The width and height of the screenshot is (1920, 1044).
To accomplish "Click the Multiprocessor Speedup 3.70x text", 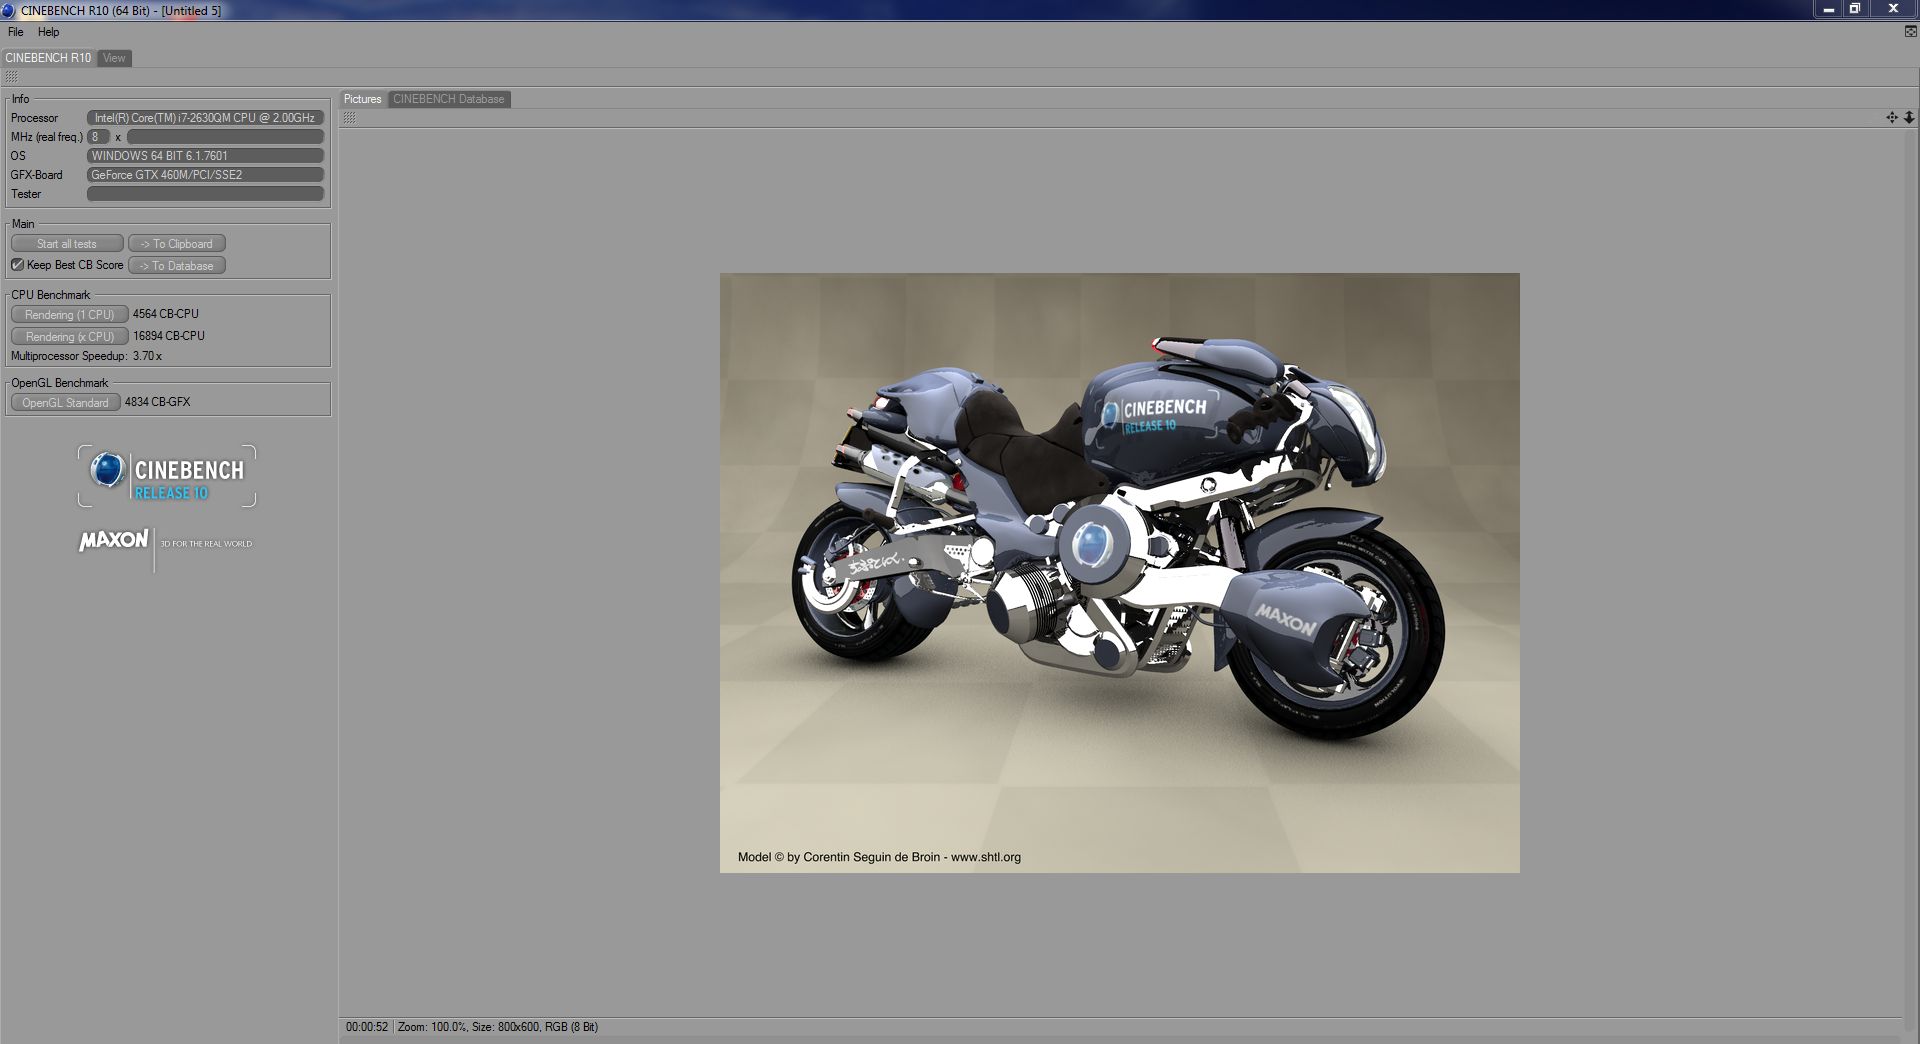I will (x=86, y=356).
